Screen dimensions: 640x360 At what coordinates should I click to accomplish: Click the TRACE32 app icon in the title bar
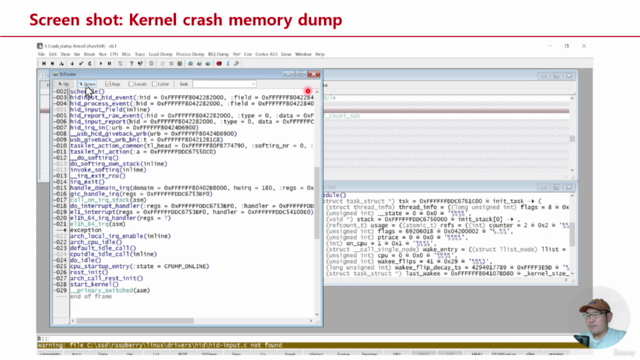[x=40, y=46]
